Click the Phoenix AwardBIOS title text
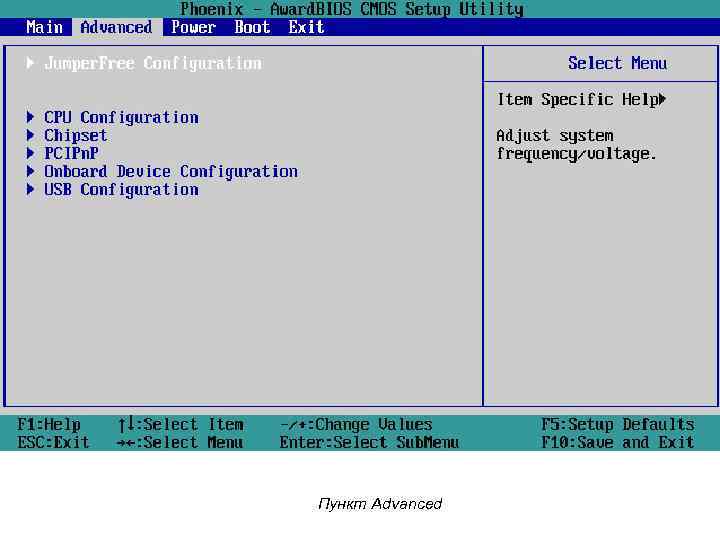The image size is (720, 540). click(352, 9)
